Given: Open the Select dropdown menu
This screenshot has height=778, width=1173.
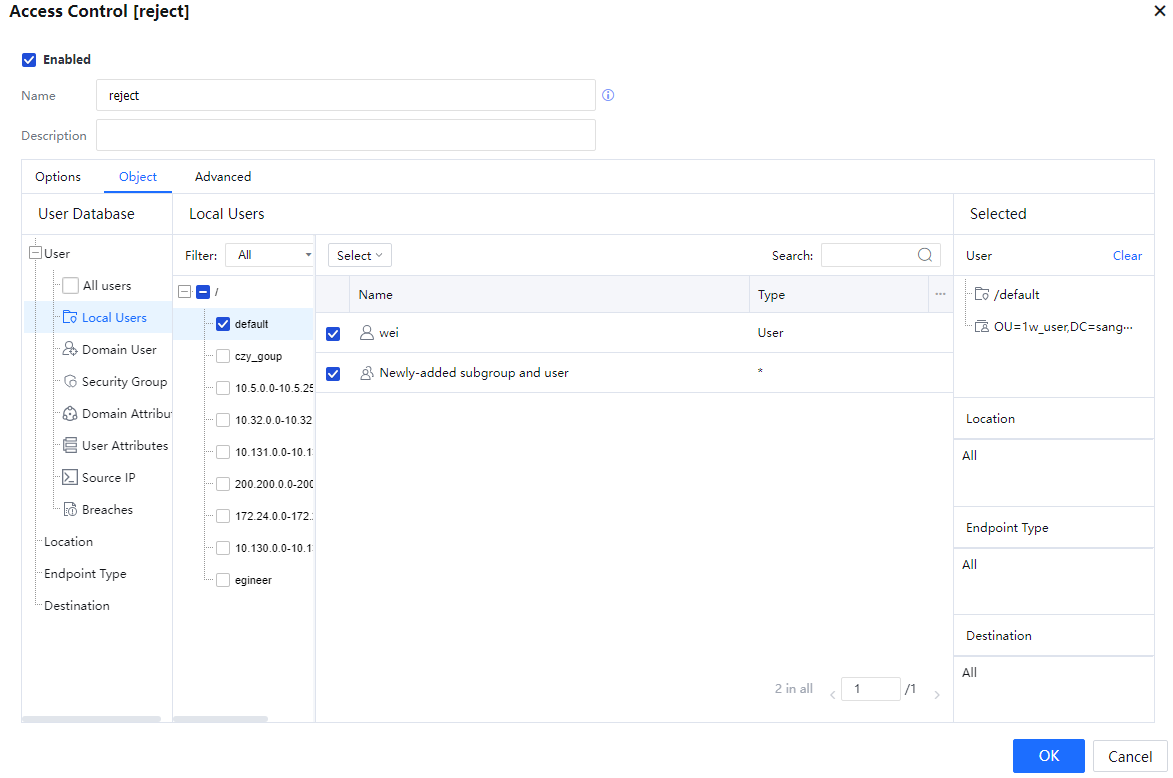Looking at the screenshot, I should [x=359, y=256].
